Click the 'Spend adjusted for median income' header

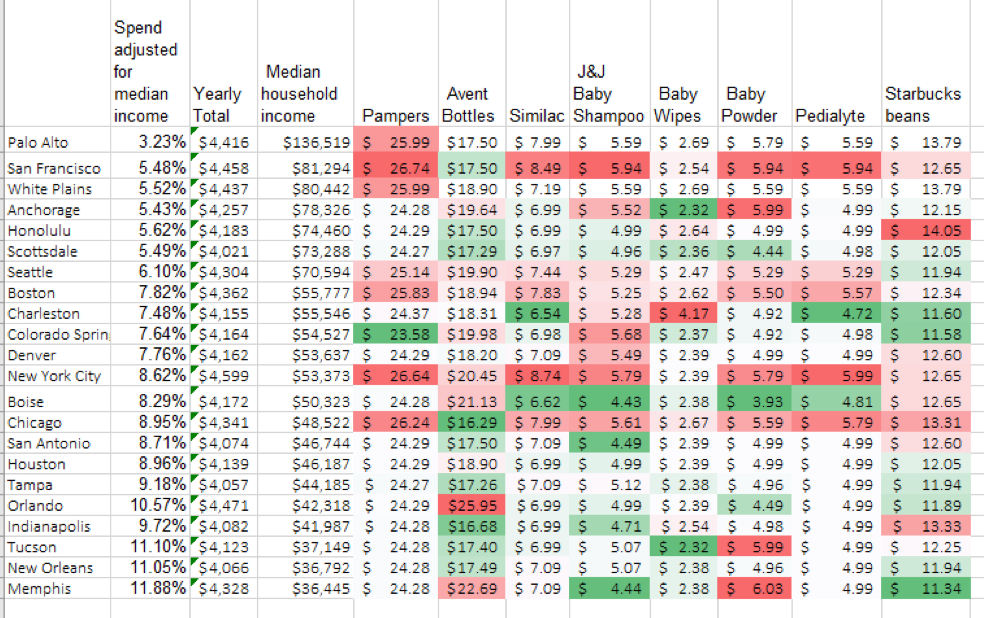pyautogui.click(x=150, y=63)
